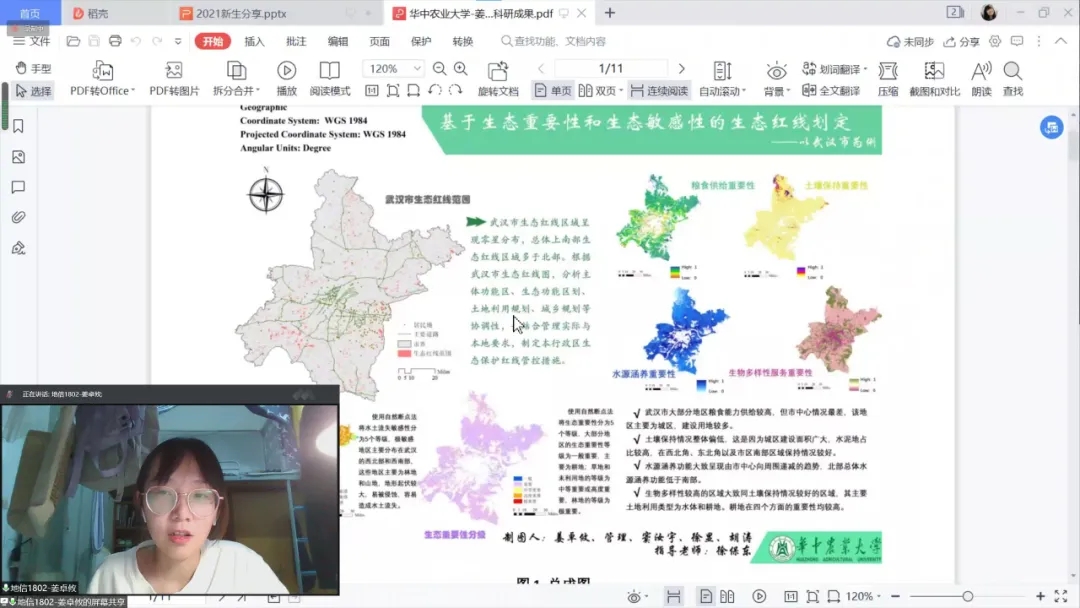Image resolution: width=1080 pixels, height=608 pixels.
Task: Click the 旋转文档 rotate document icon
Action: tap(498, 71)
